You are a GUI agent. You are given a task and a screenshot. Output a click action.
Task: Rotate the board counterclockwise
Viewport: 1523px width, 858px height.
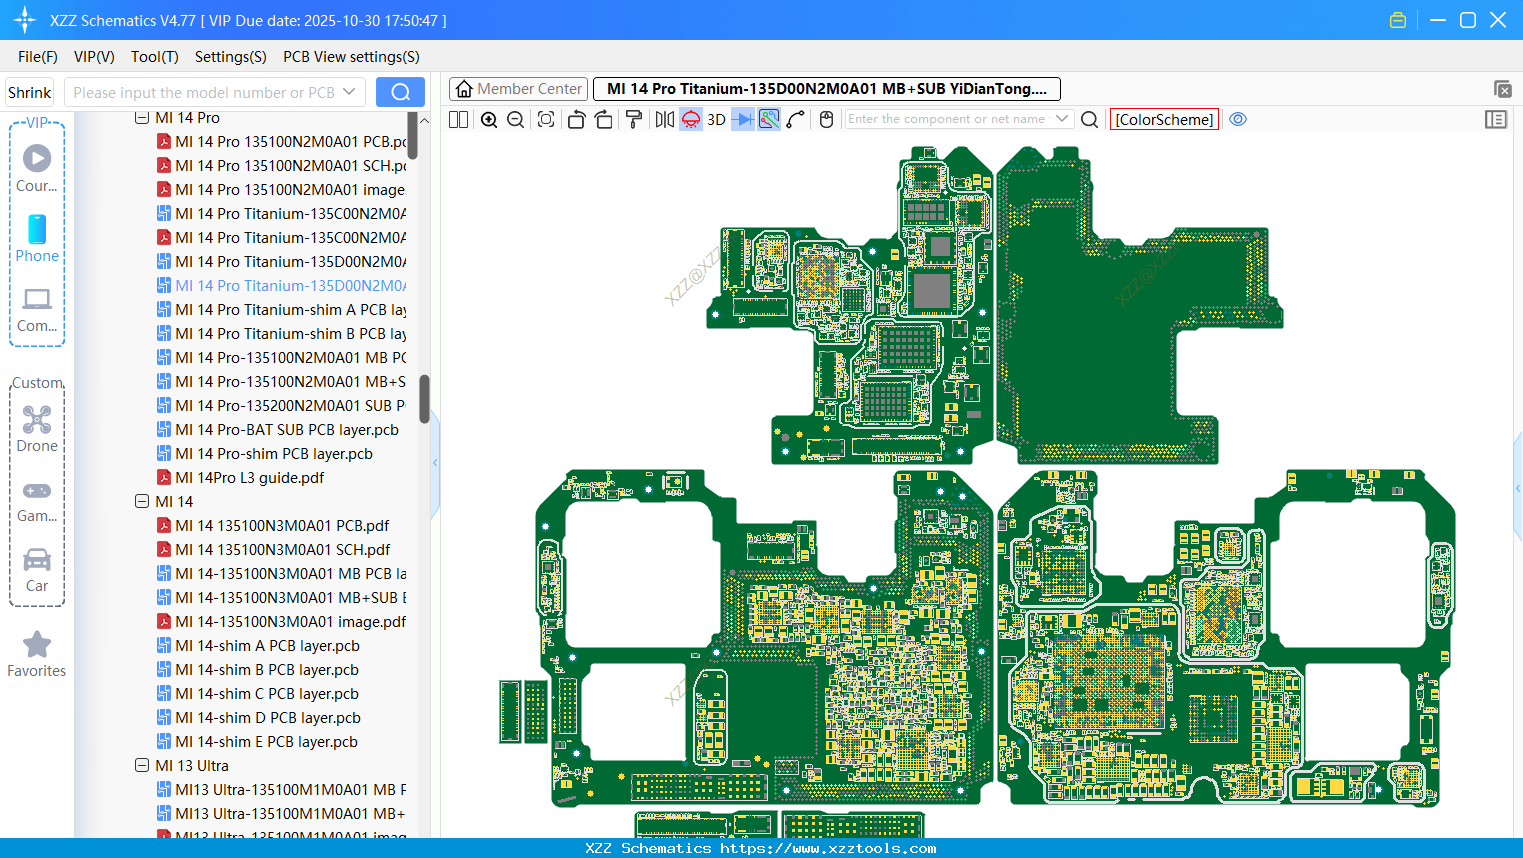(576, 120)
